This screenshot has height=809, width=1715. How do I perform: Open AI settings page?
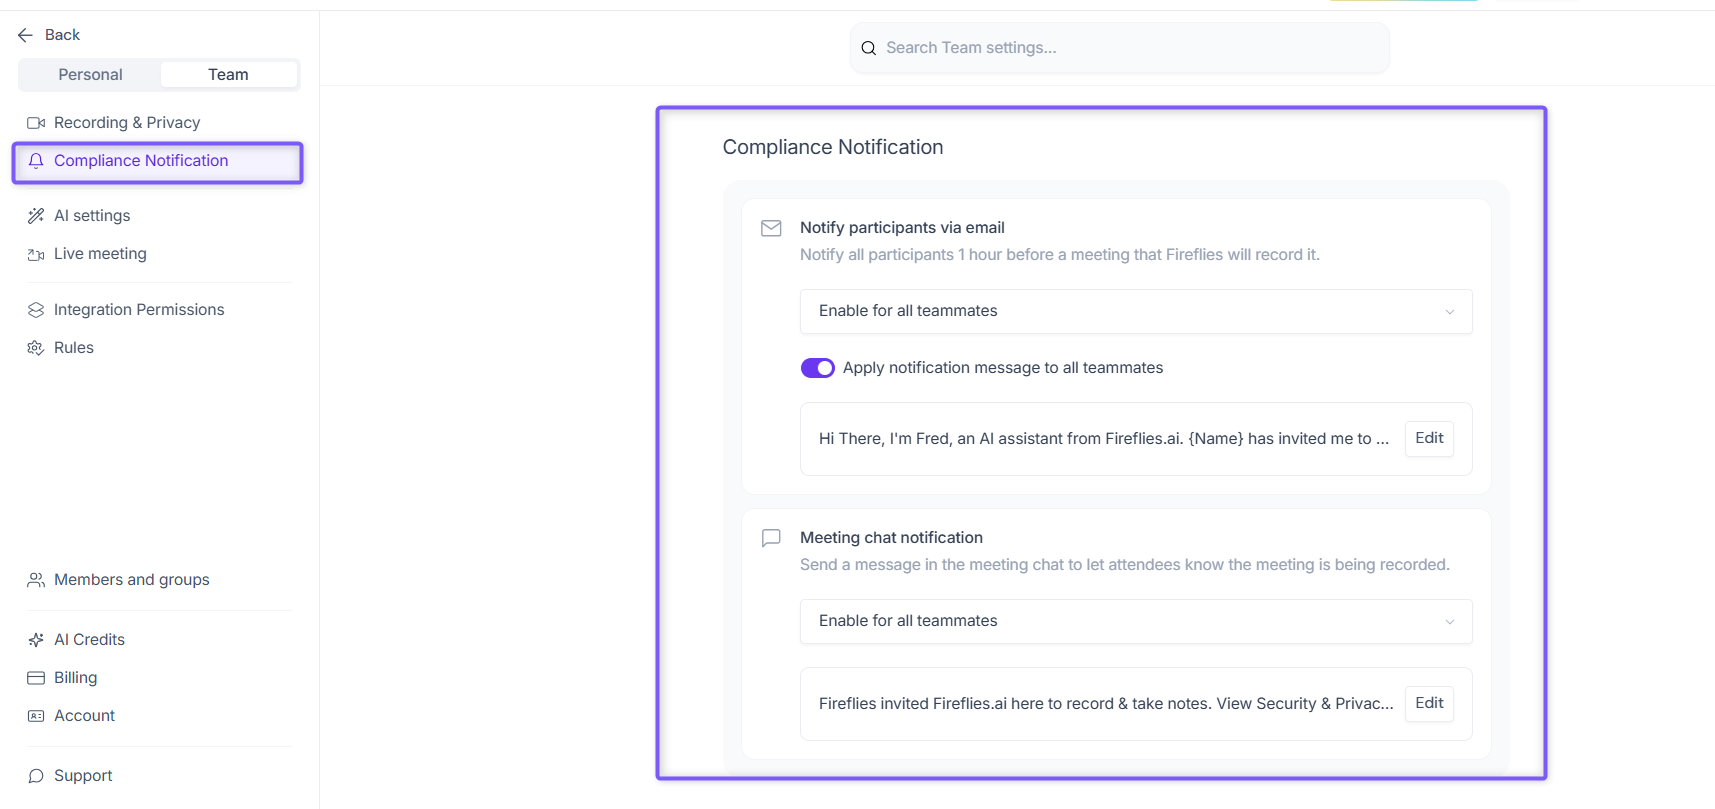pyautogui.click(x=92, y=216)
